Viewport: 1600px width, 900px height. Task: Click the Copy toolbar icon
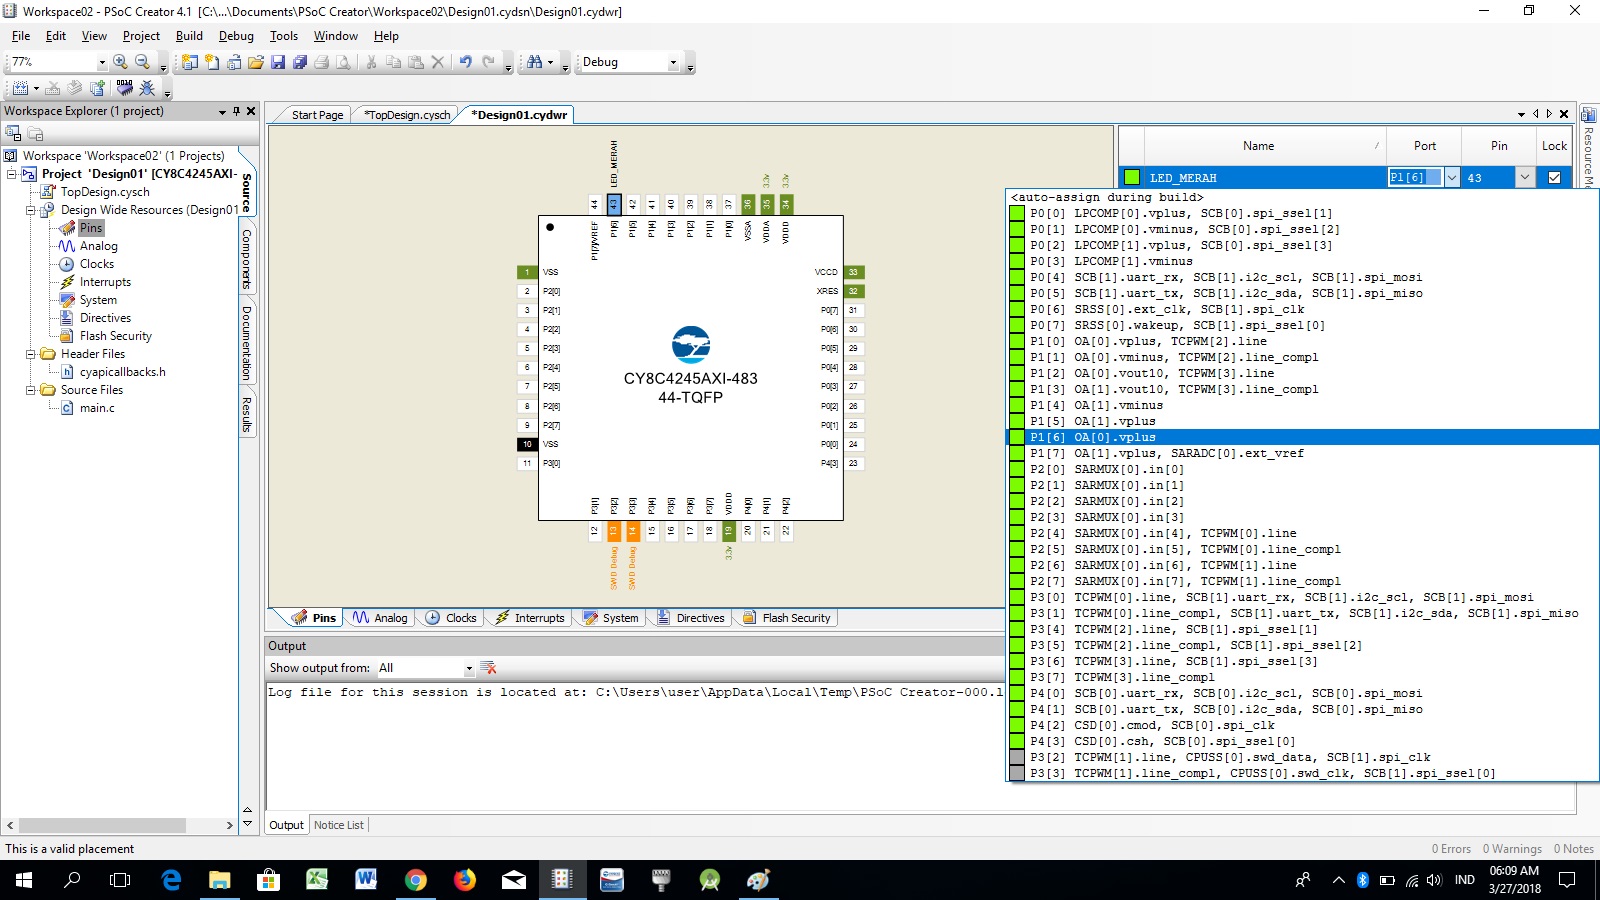(x=393, y=62)
